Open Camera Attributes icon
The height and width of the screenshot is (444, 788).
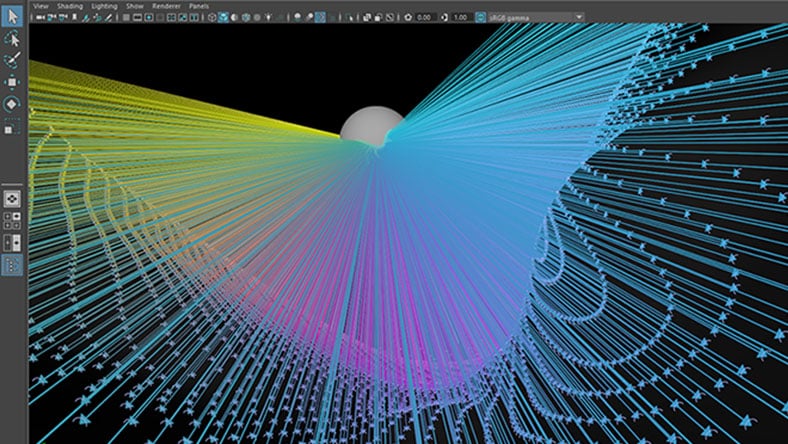(x=63, y=18)
